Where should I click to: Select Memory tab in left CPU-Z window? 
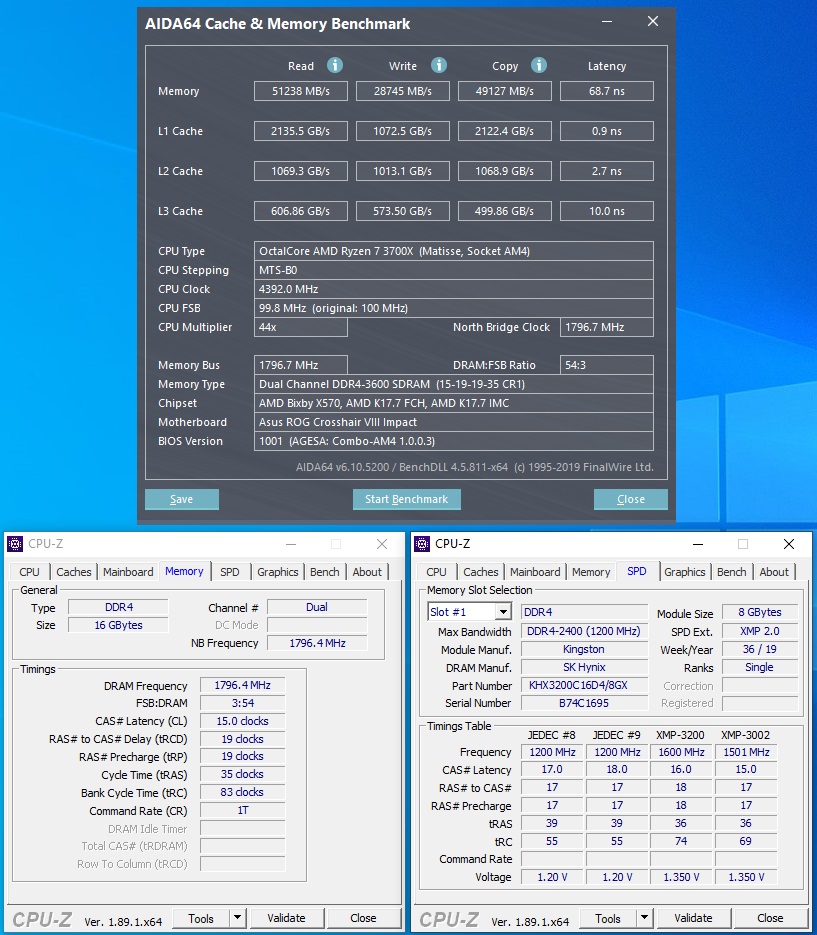[184, 571]
